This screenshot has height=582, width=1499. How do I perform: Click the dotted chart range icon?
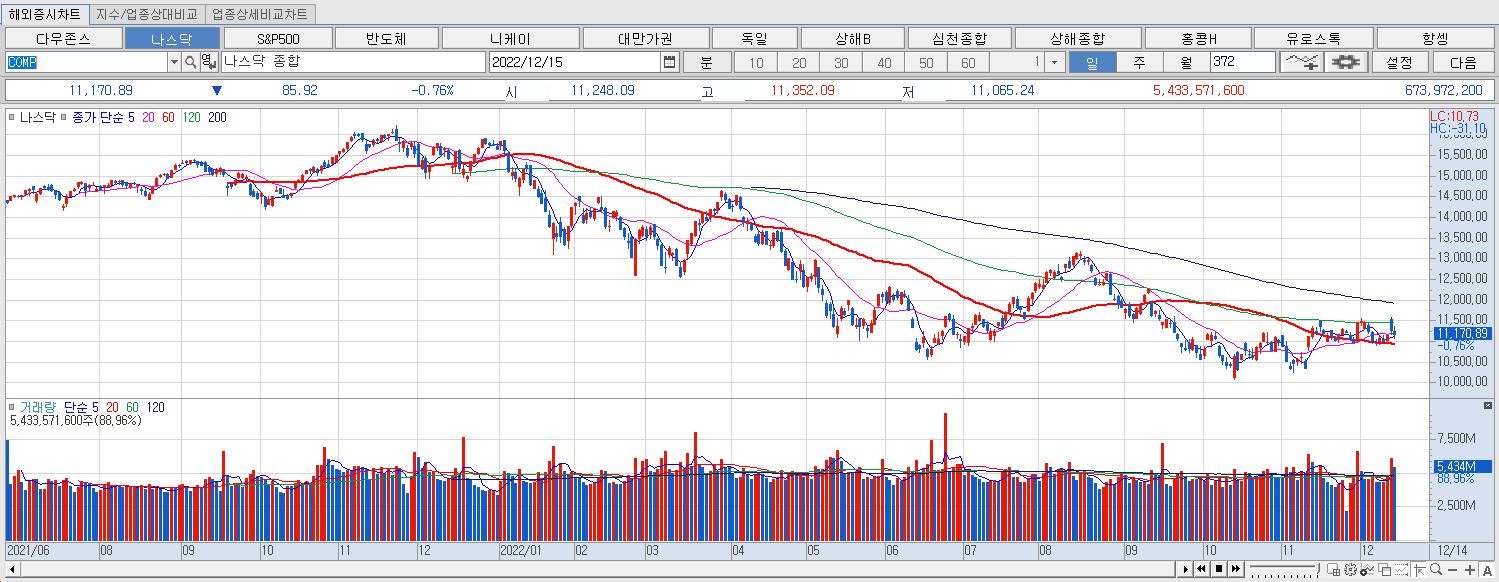coord(1401,570)
